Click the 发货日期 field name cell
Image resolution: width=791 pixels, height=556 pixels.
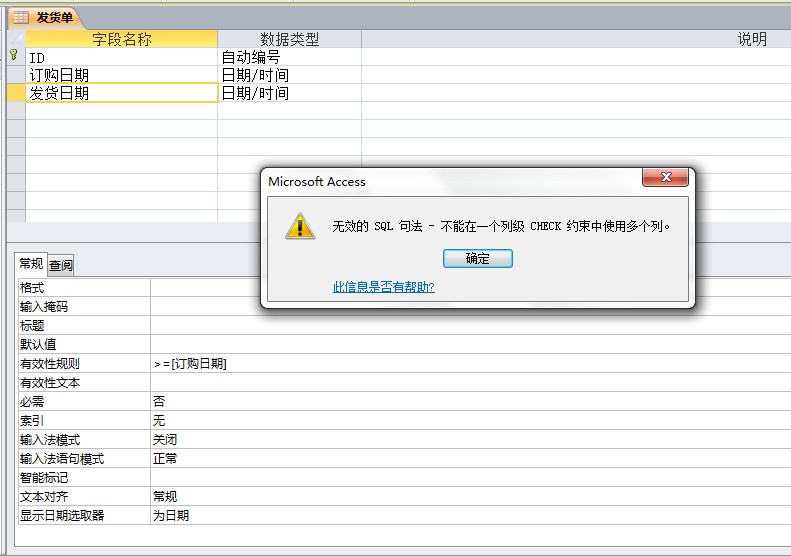tap(122, 93)
